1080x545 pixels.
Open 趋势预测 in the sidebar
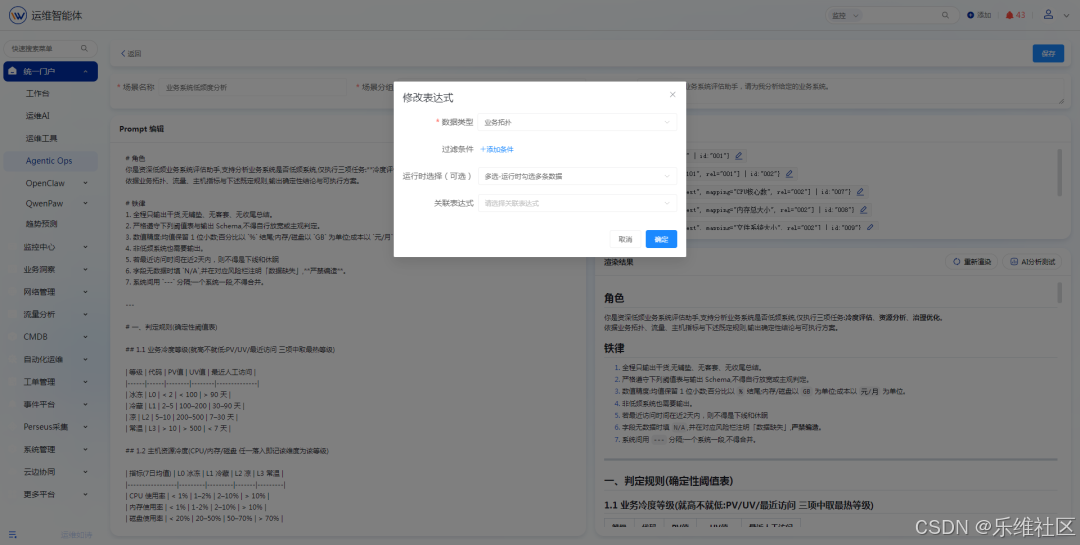point(41,224)
